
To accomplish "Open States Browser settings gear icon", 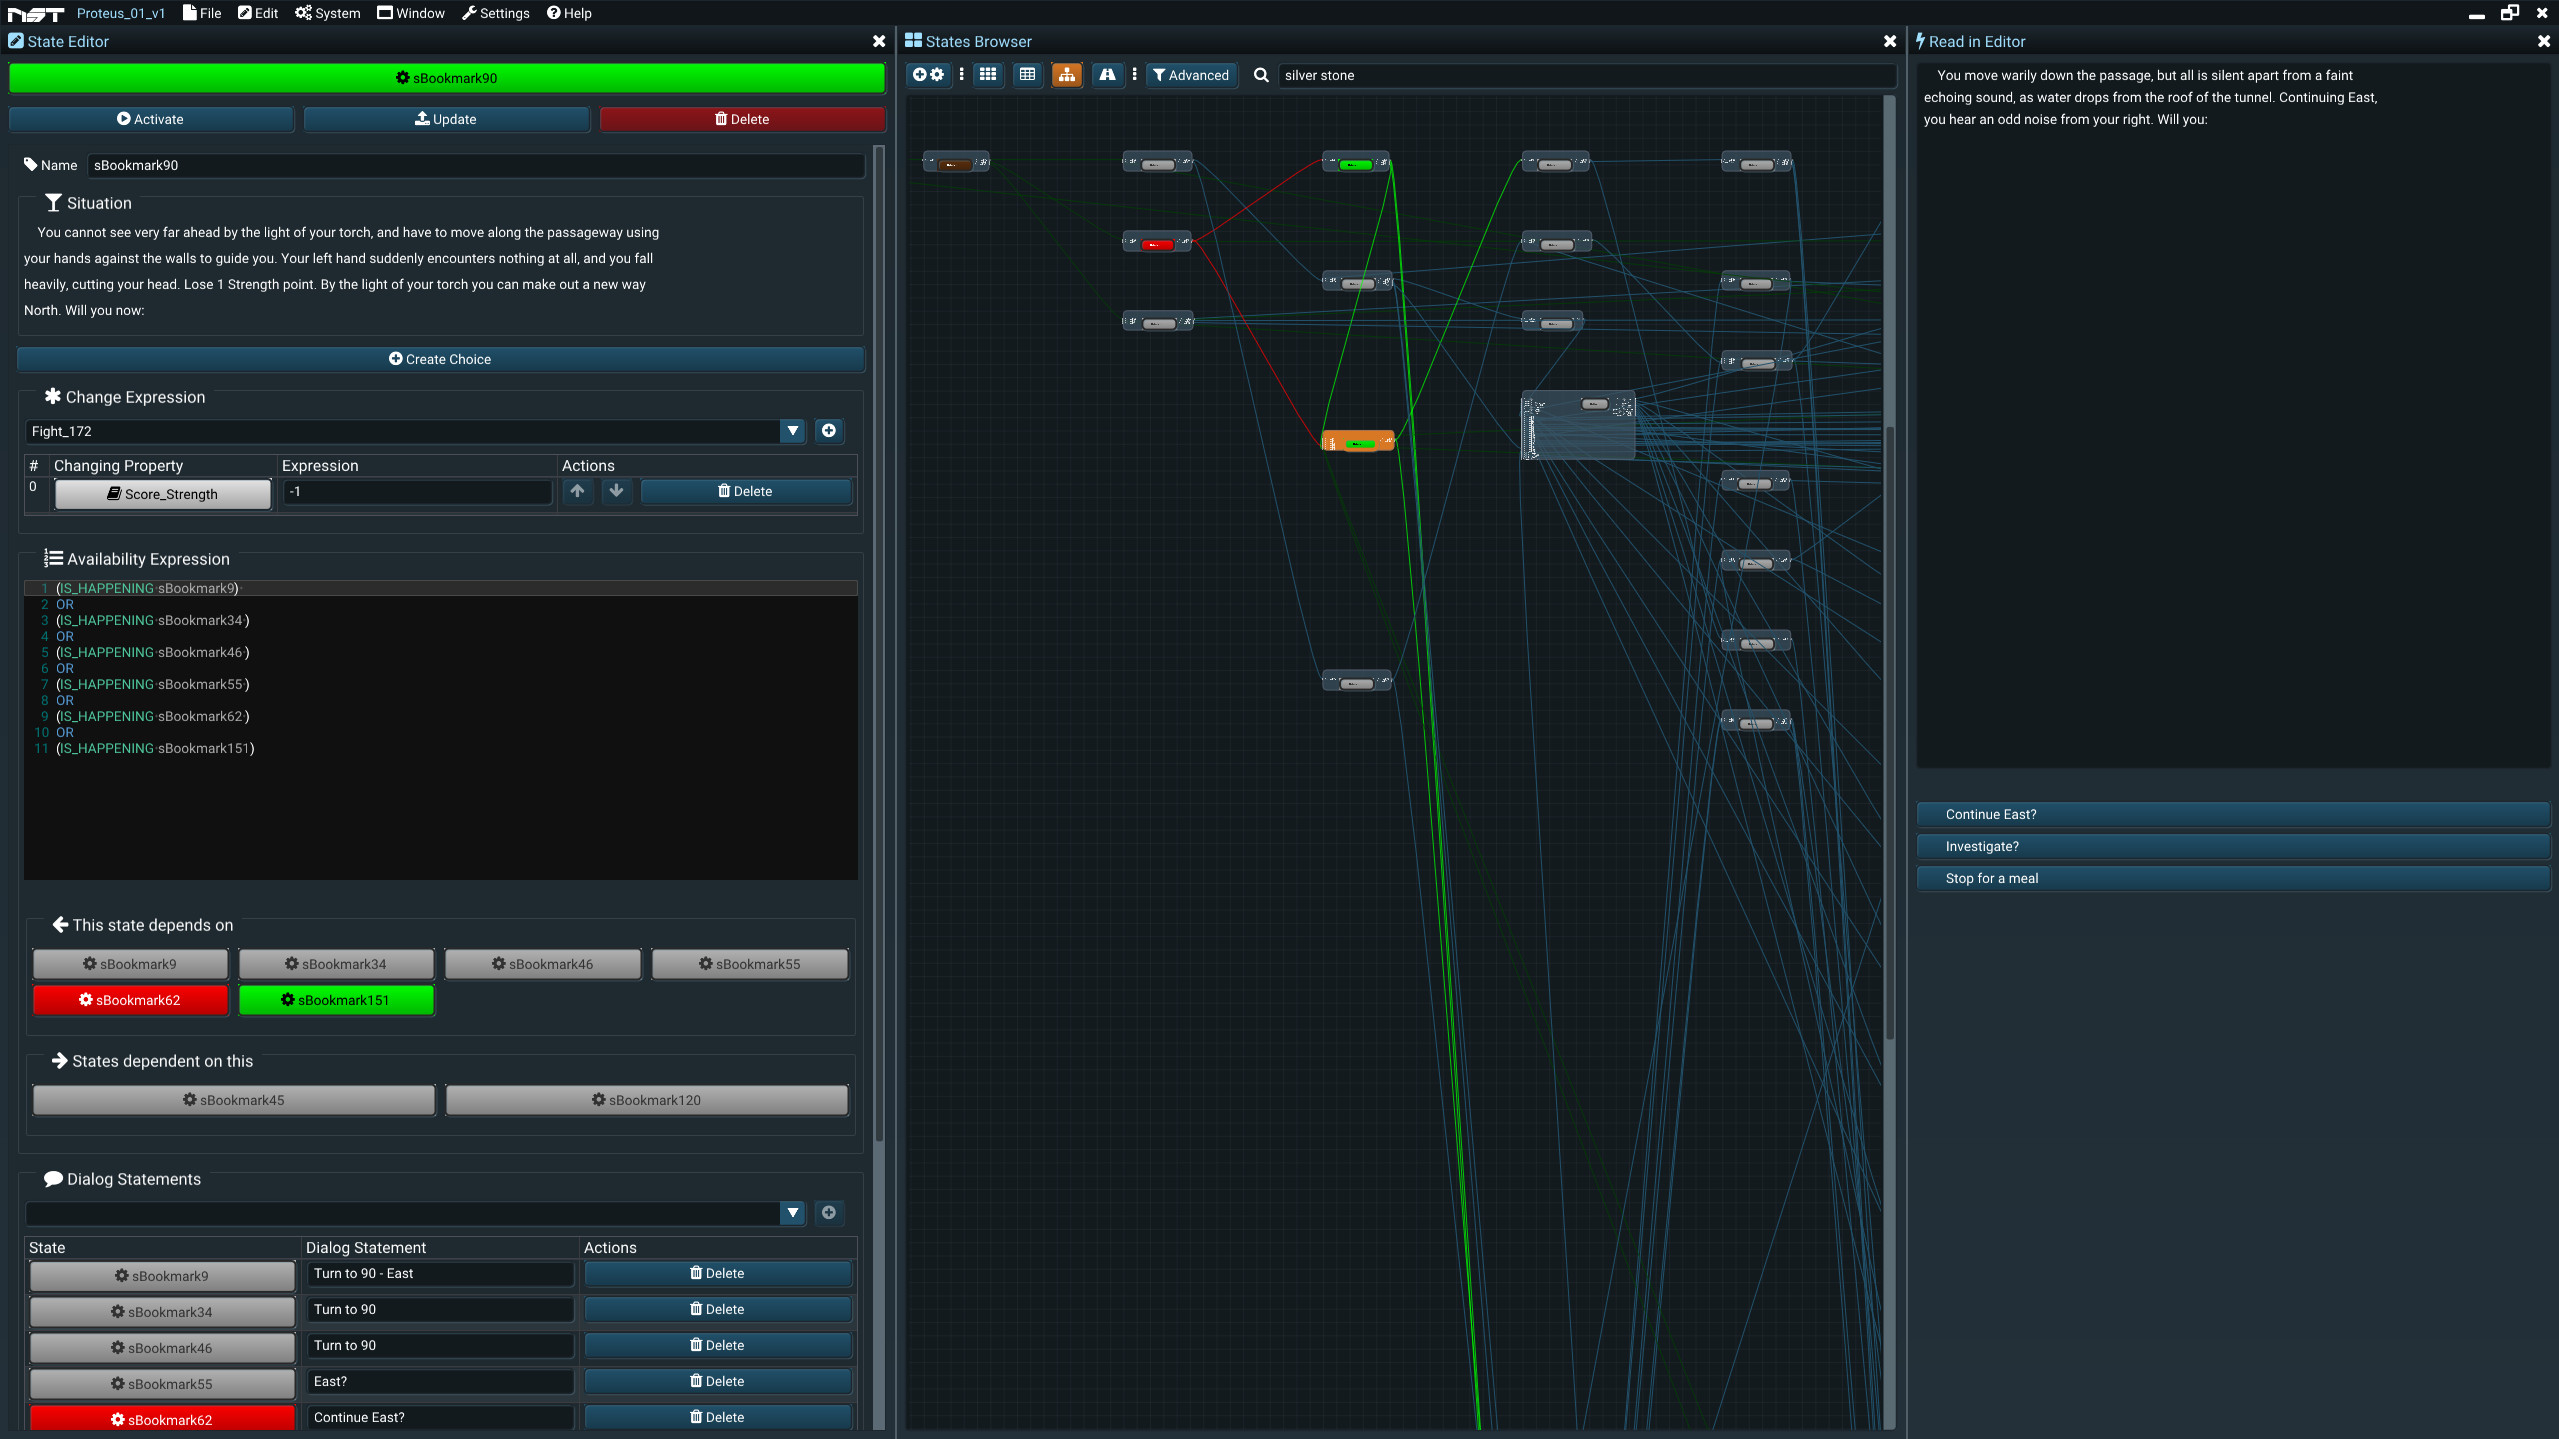I will point(936,74).
